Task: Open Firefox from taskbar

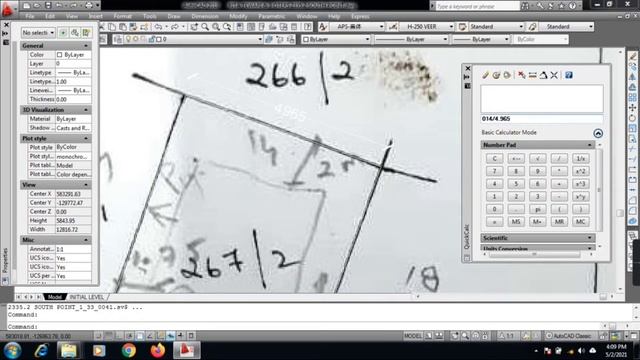Action: coord(158,351)
